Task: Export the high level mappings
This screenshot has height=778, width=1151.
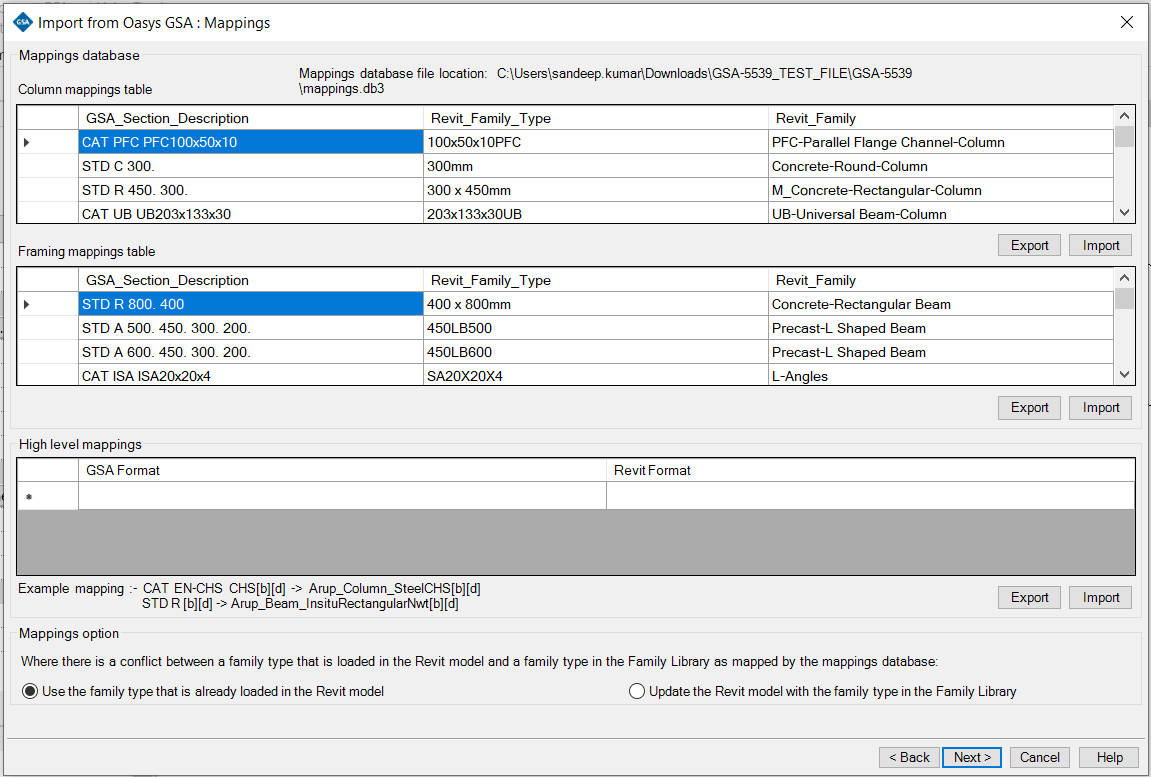Action: 1029,597
